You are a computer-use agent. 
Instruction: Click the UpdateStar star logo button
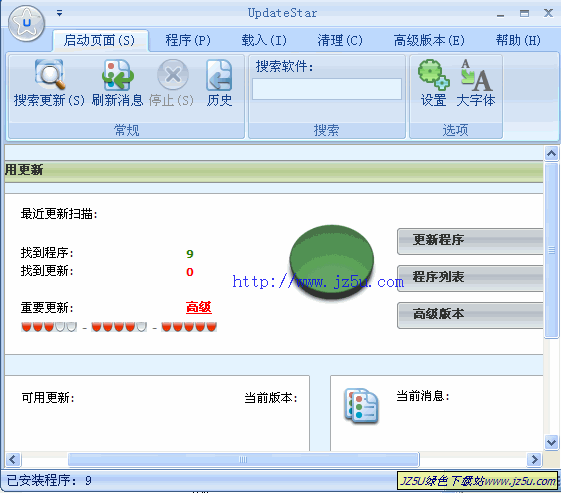(26, 24)
